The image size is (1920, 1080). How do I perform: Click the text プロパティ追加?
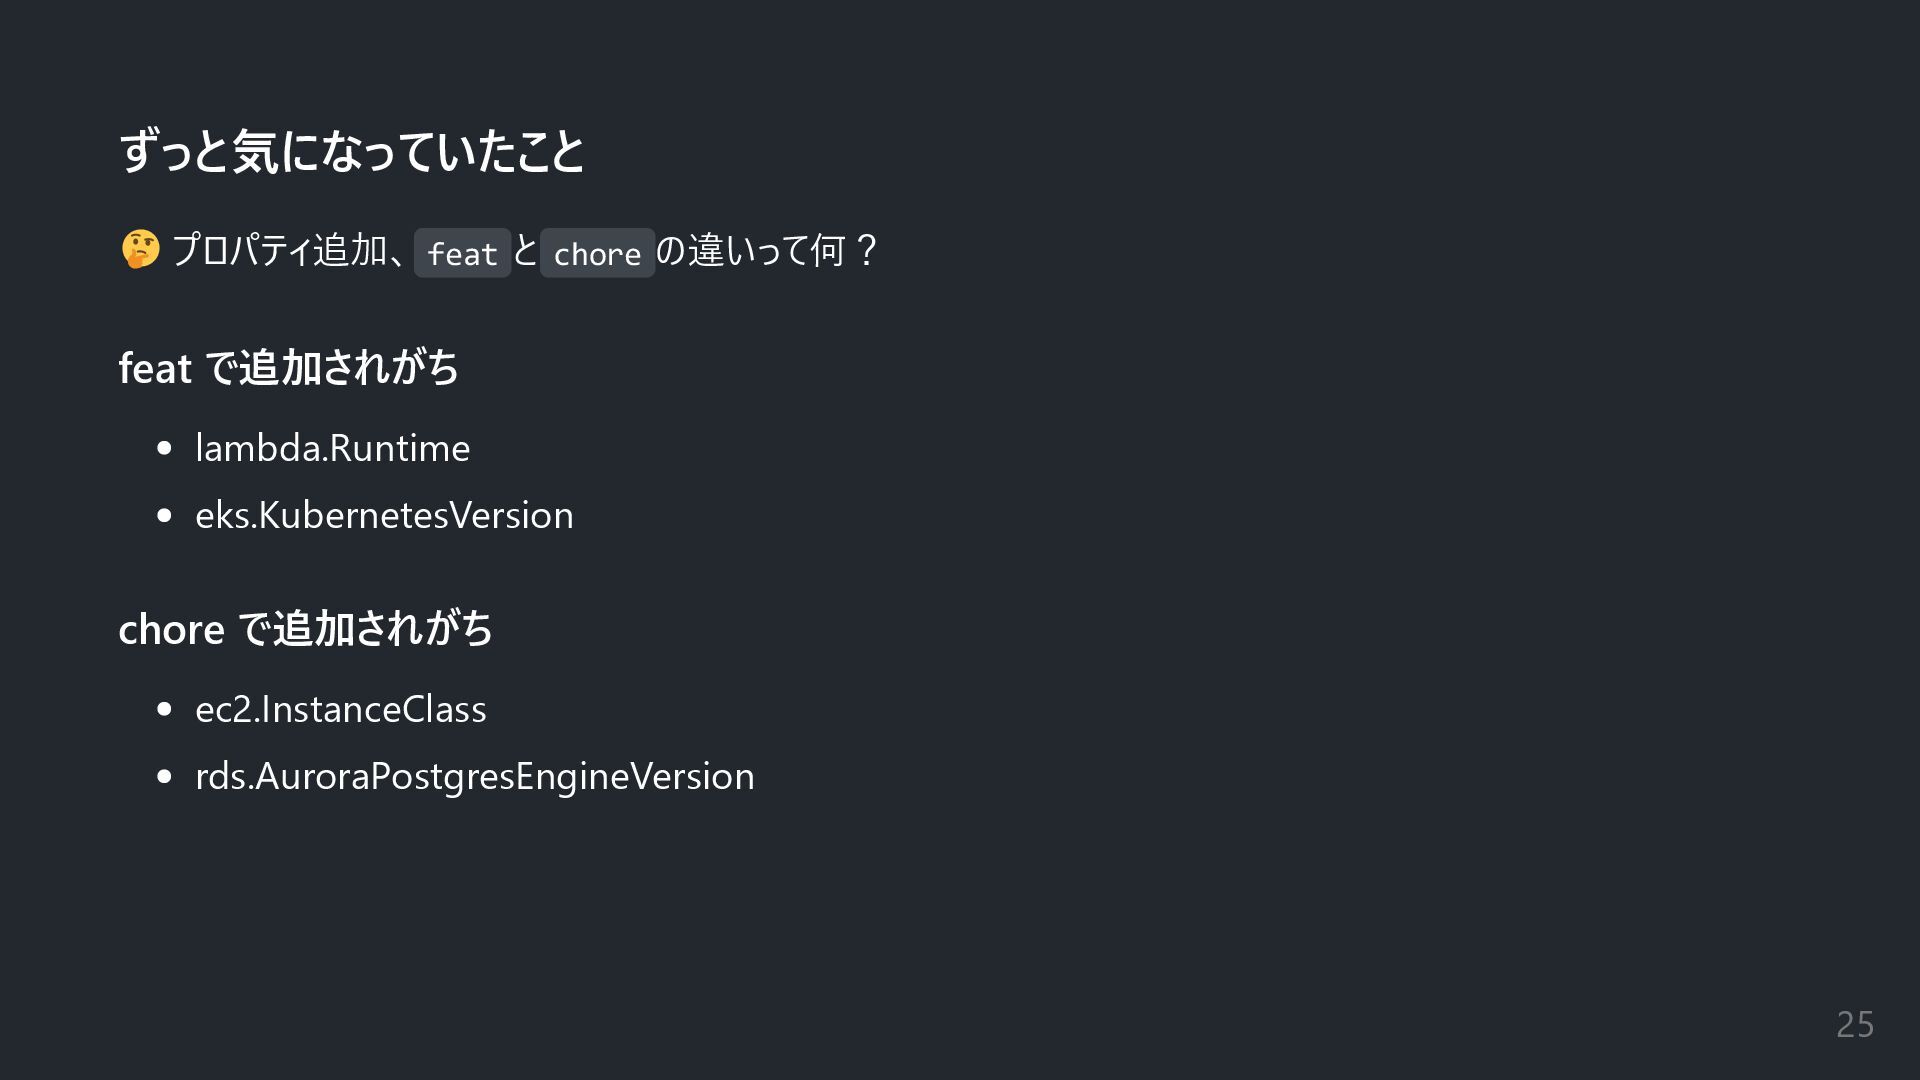coord(279,250)
